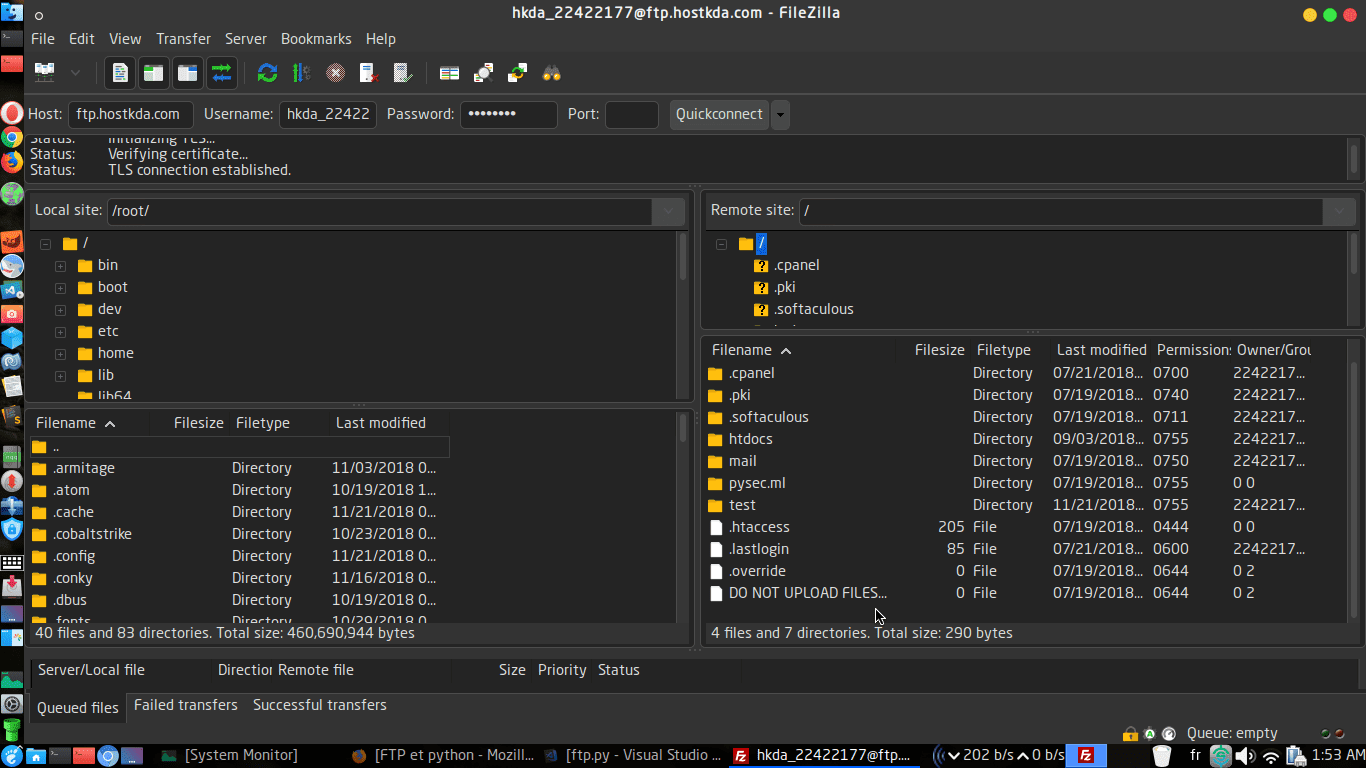Open the Site Manager dropdown arrow
1366x768 pixels.
(x=75, y=72)
